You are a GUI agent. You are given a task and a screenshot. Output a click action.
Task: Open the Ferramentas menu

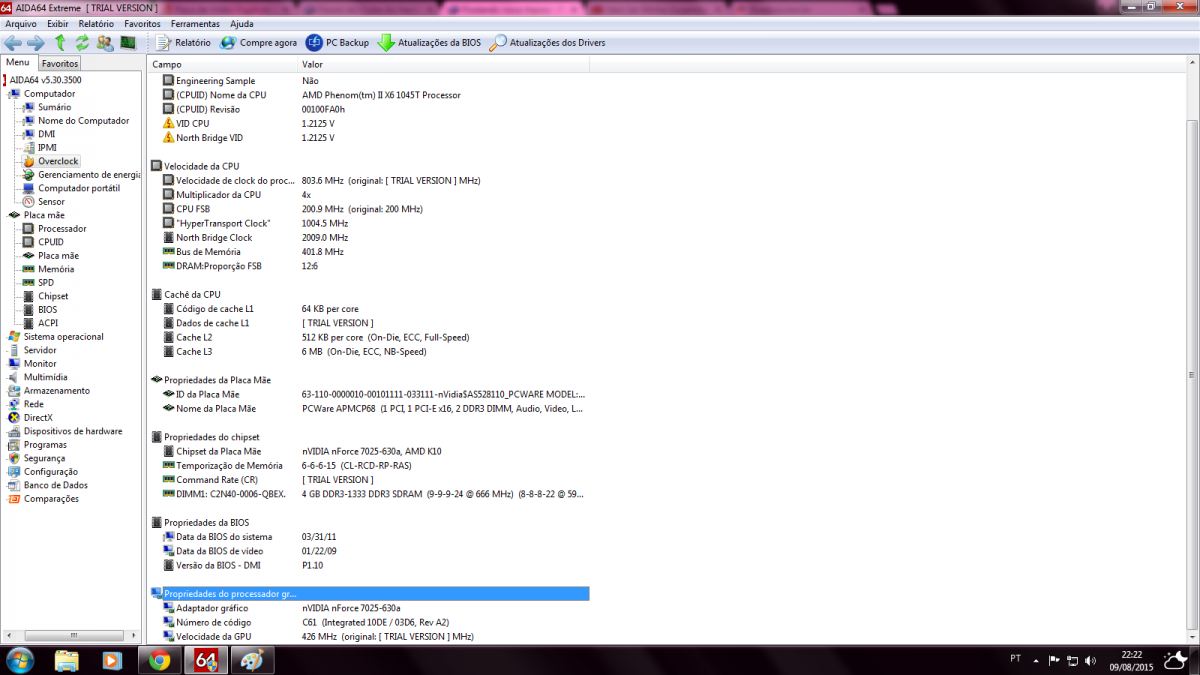click(196, 23)
